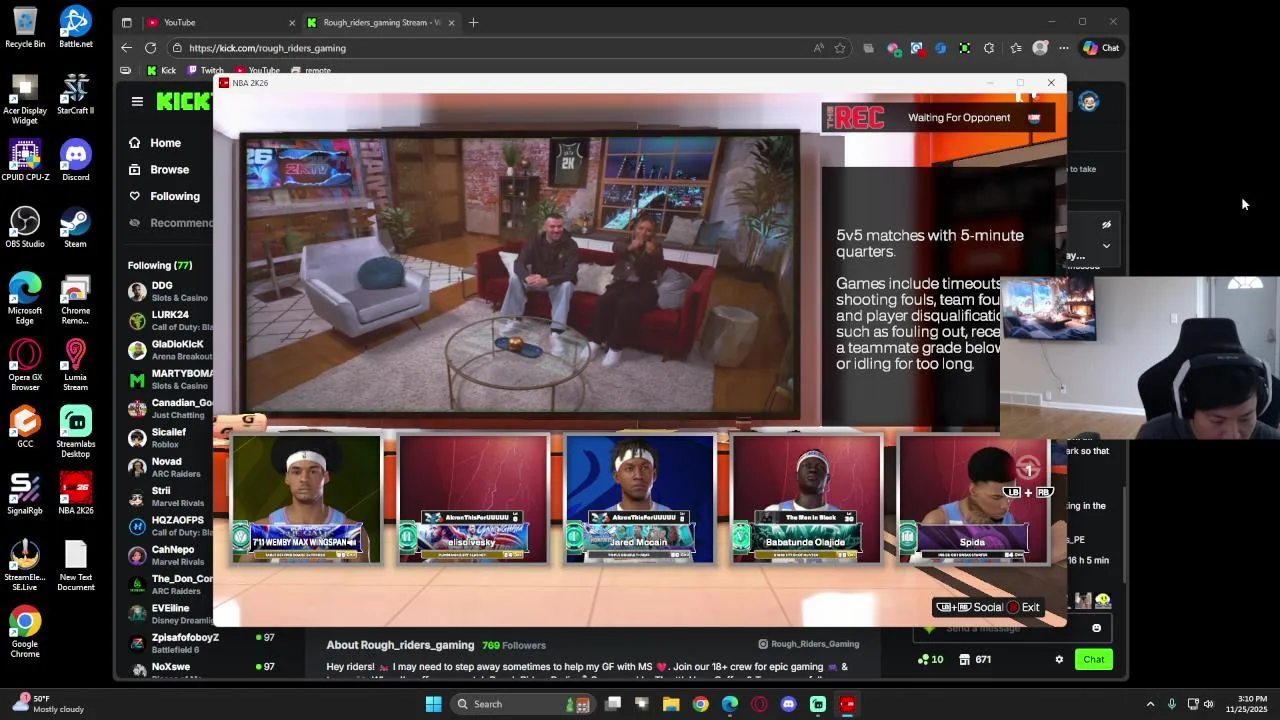Click Exit prompt in NBA 2K26
Viewport: 1280px width, 720px height.
point(1023,607)
